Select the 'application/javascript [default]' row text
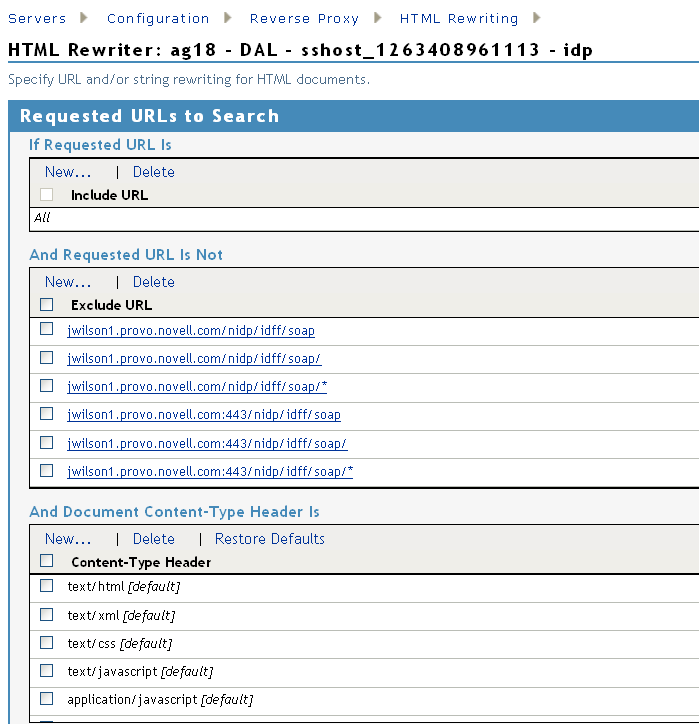The height and width of the screenshot is (724, 699). [160, 700]
